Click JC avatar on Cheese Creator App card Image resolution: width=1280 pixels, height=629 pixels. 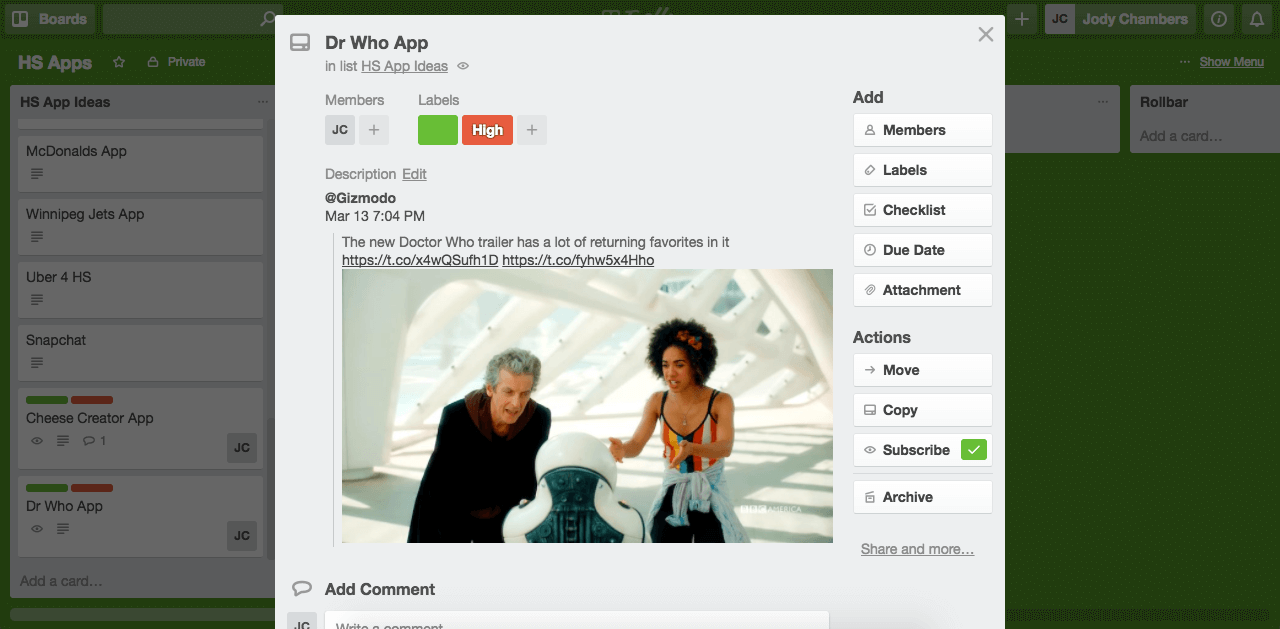(x=242, y=448)
